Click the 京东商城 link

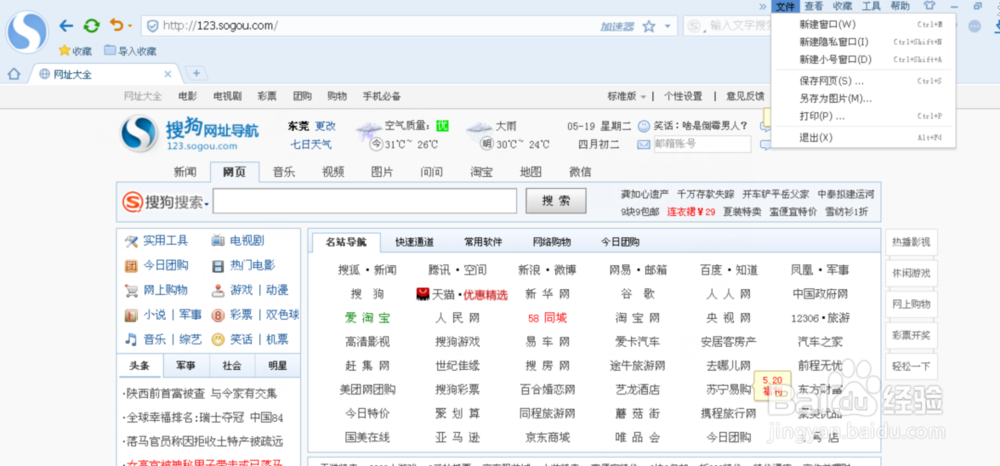click(x=547, y=437)
